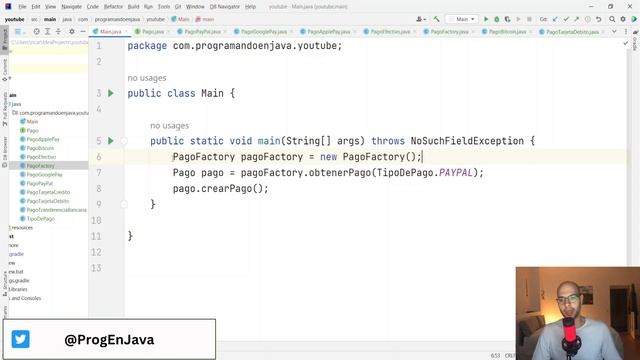Open the DB Navigator menu
Screen dimensions: 640x360
pos(224,7)
